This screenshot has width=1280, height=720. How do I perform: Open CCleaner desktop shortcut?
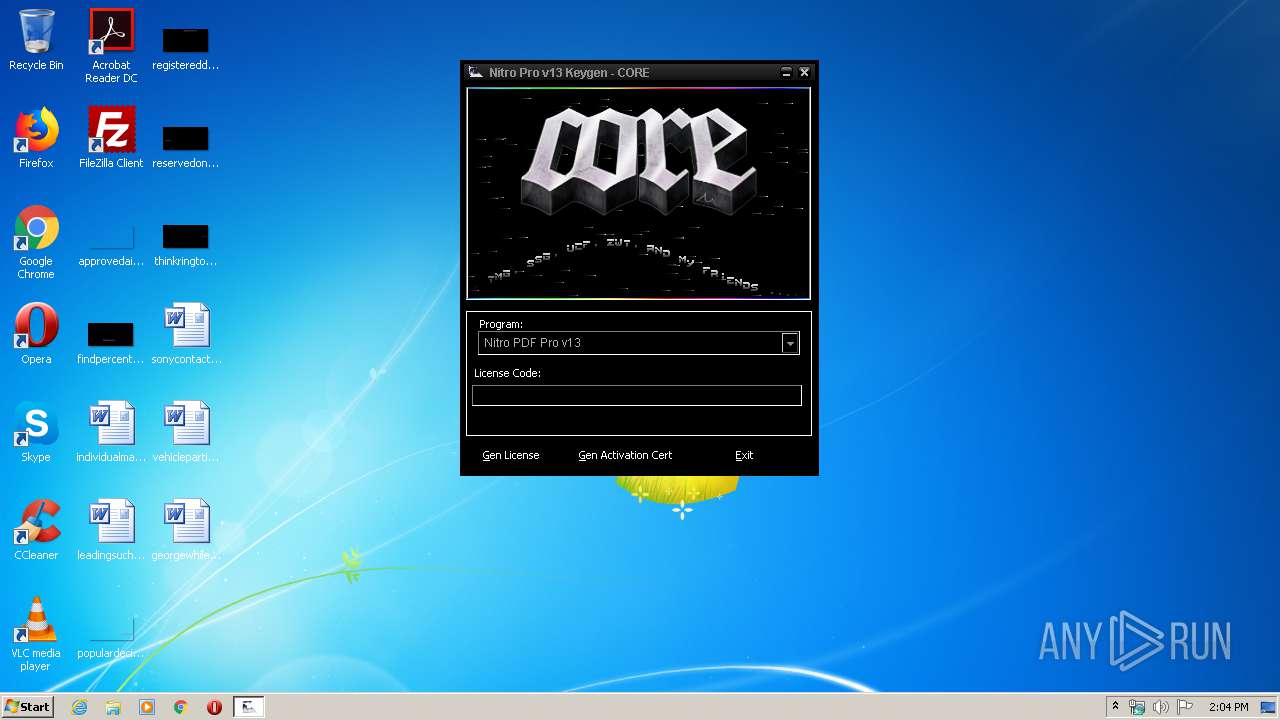[36, 530]
